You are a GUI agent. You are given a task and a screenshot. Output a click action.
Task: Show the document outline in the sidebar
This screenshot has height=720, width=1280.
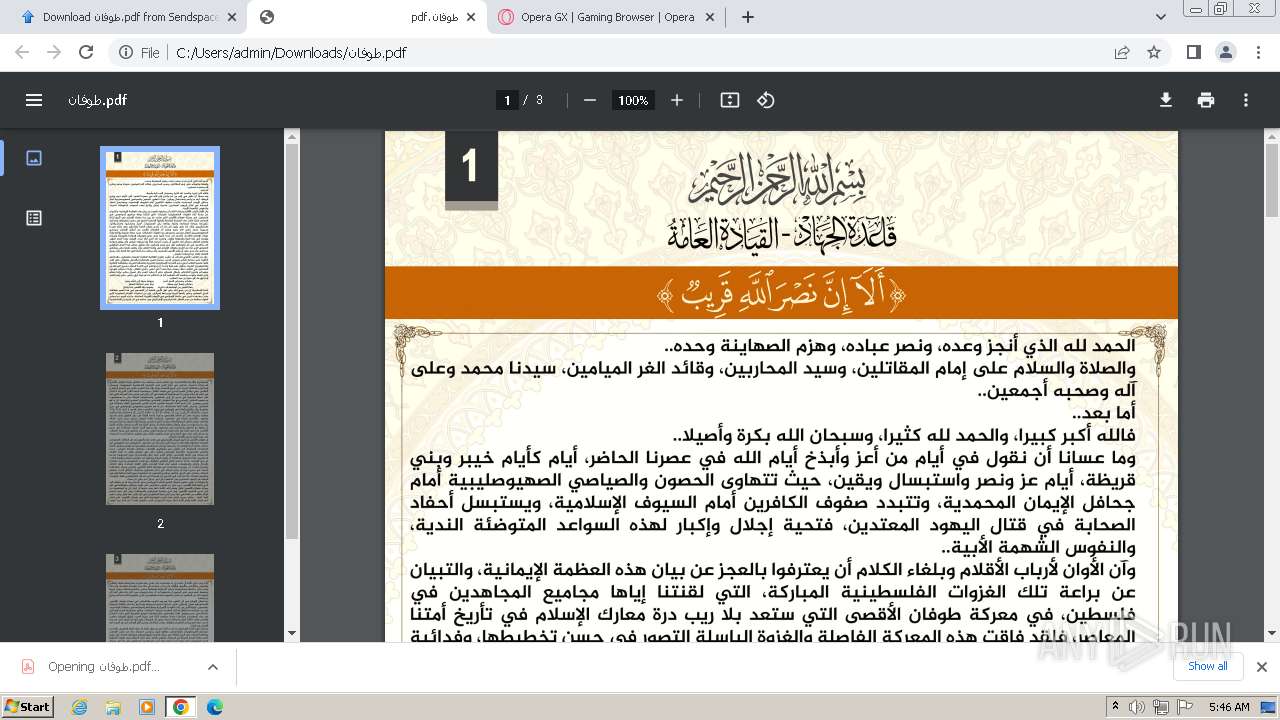[x=34, y=218]
